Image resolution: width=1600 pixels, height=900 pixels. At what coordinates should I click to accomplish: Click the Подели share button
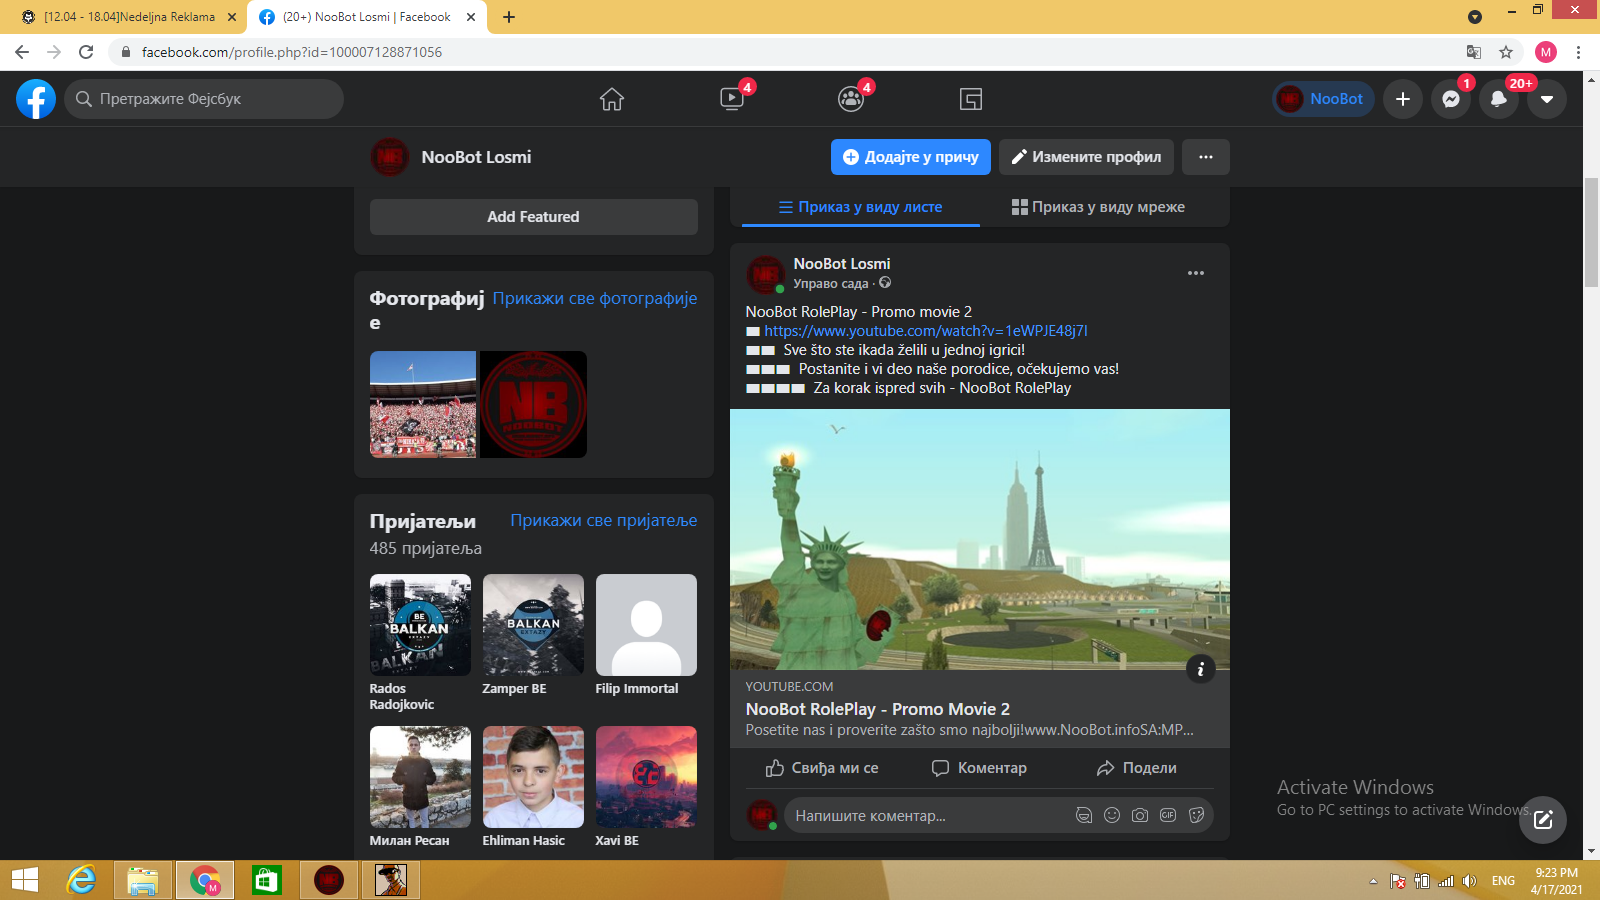click(x=1137, y=768)
